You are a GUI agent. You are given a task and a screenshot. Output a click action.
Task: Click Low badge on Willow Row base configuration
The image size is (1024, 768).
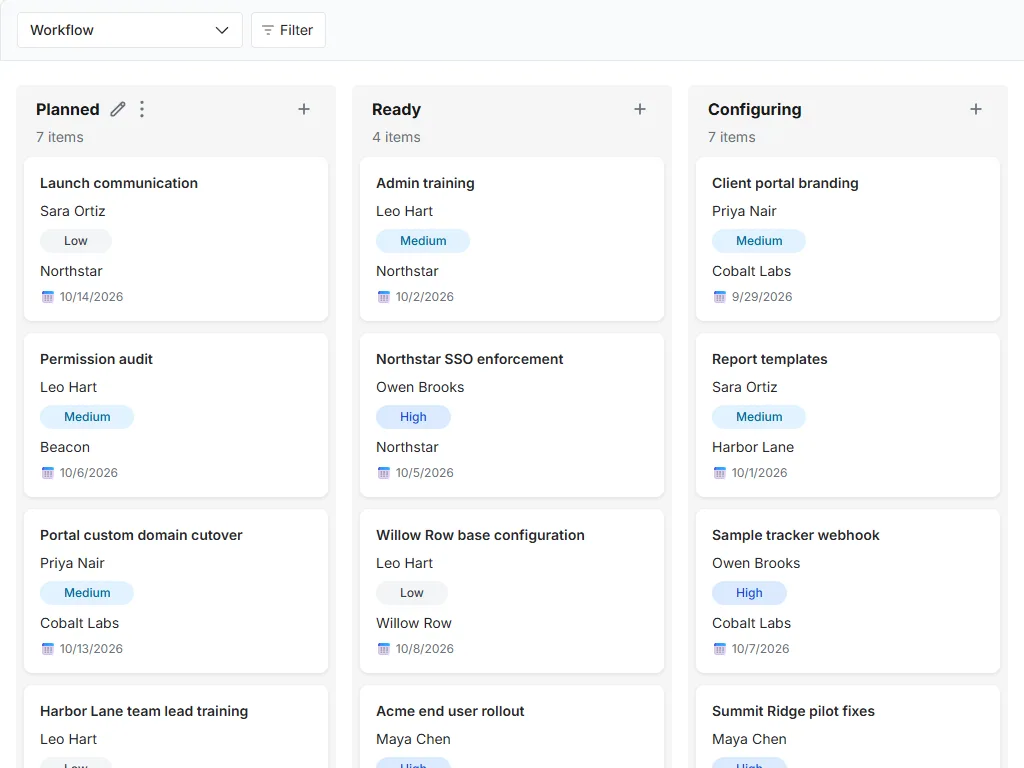(411, 593)
